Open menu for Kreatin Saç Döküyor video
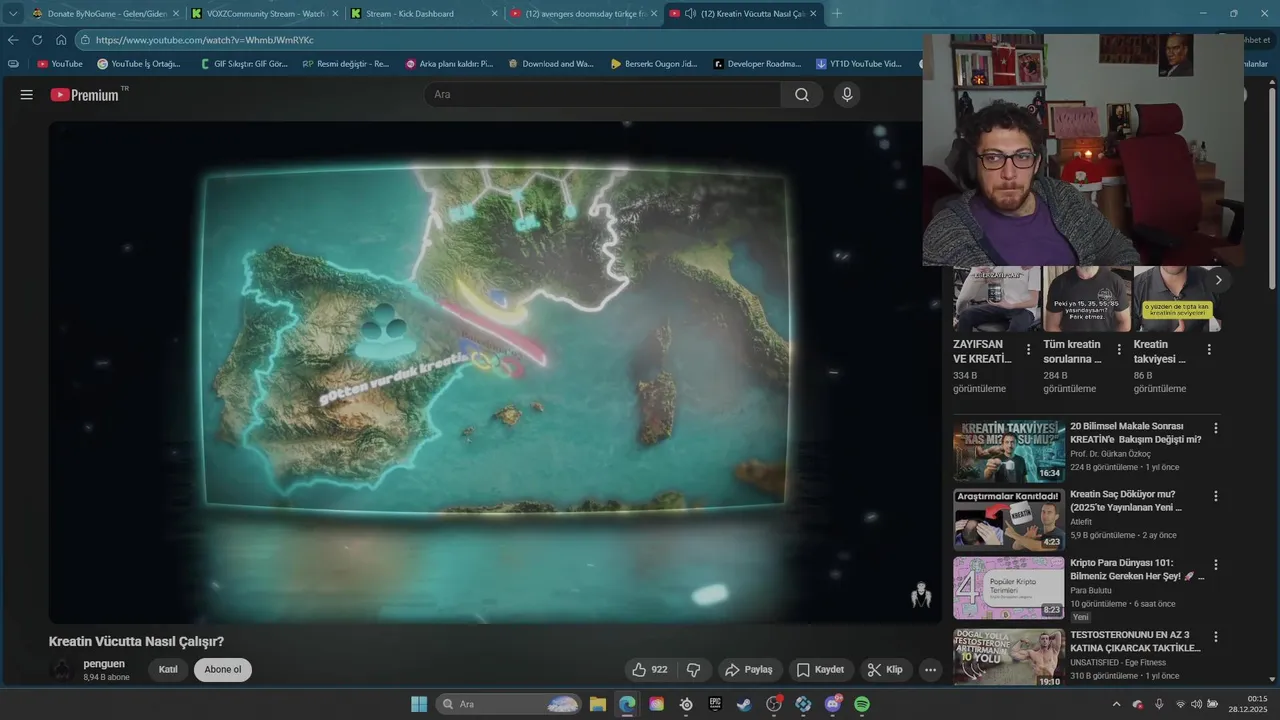Viewport: 1280px width, 720px height. (x=1216, y=496)
